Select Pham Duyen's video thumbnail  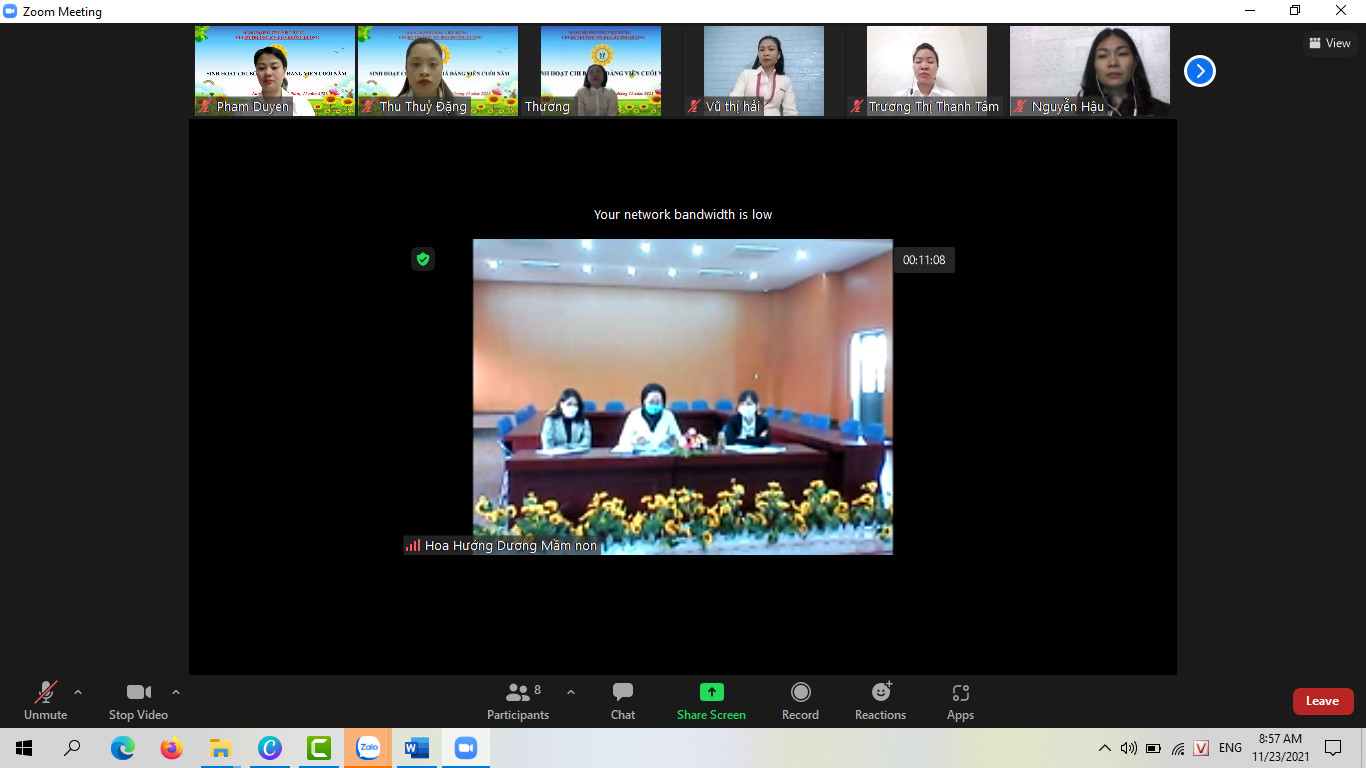274,70
